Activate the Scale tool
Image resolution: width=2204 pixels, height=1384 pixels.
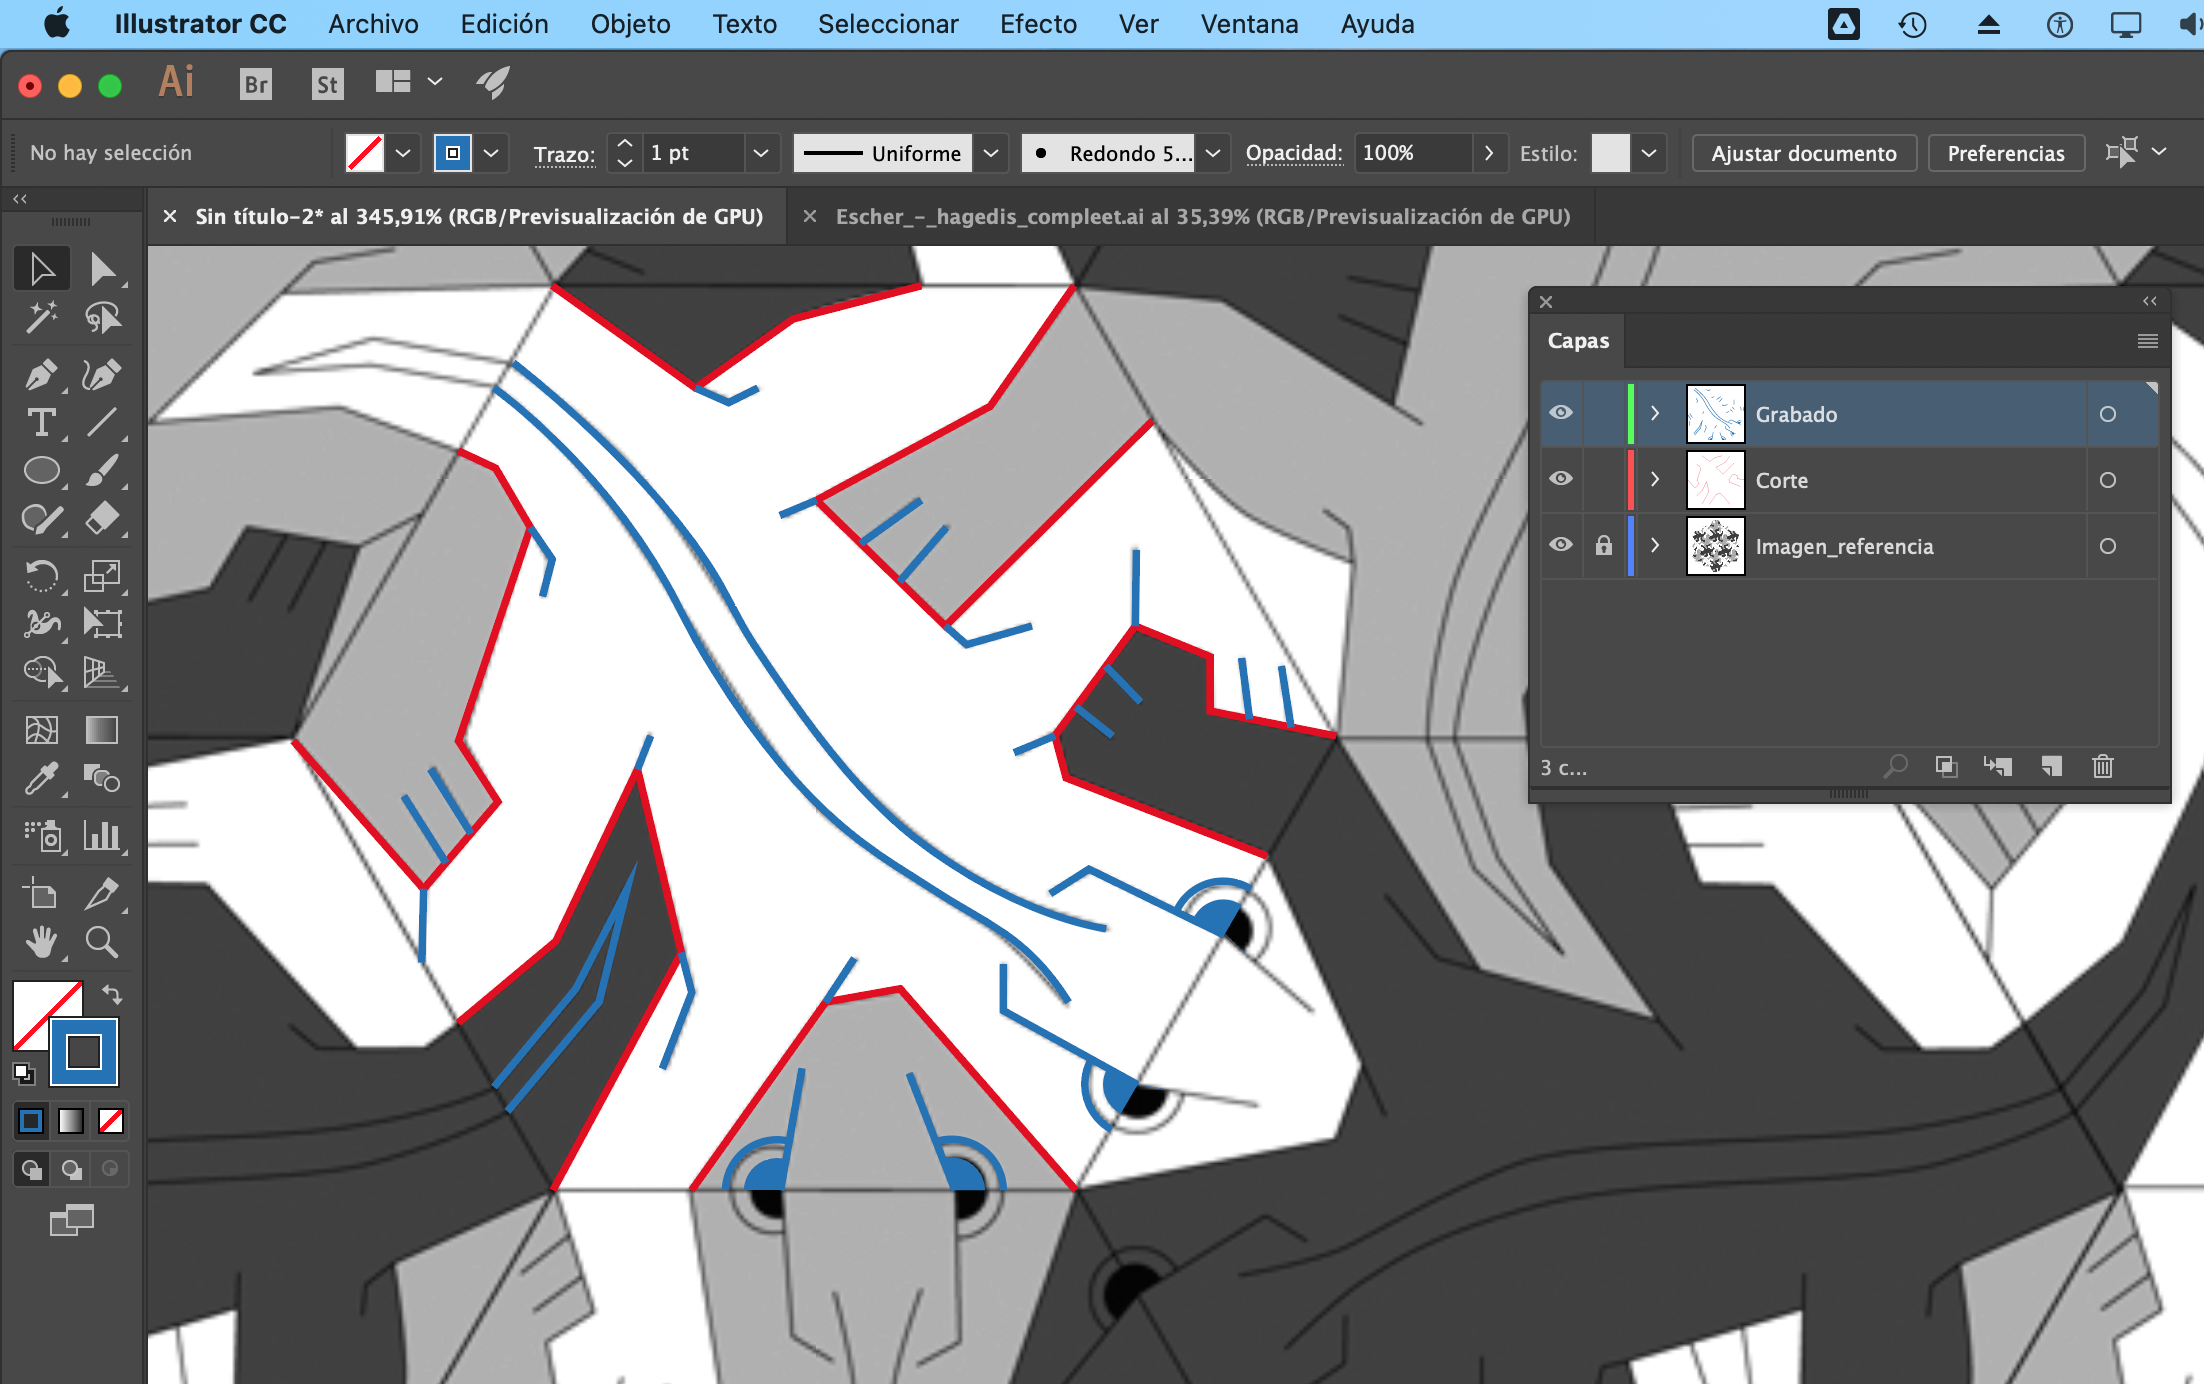pos(102,575)
